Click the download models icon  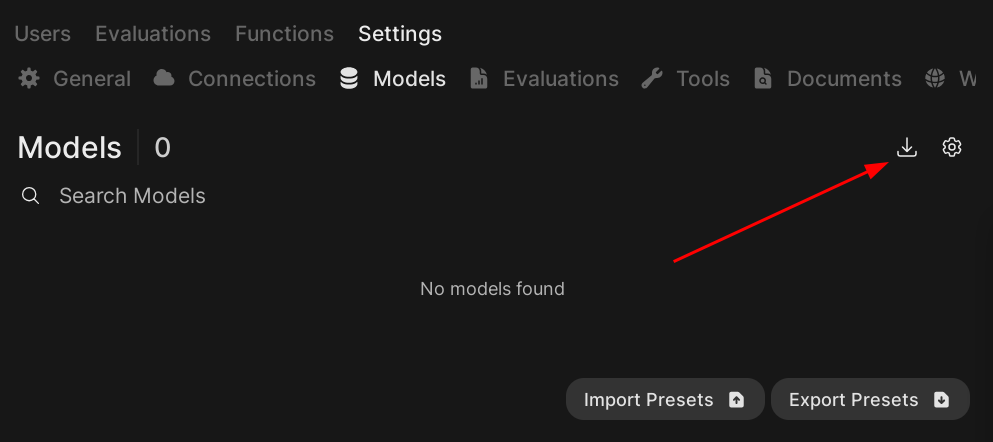(x=906, y=148)
